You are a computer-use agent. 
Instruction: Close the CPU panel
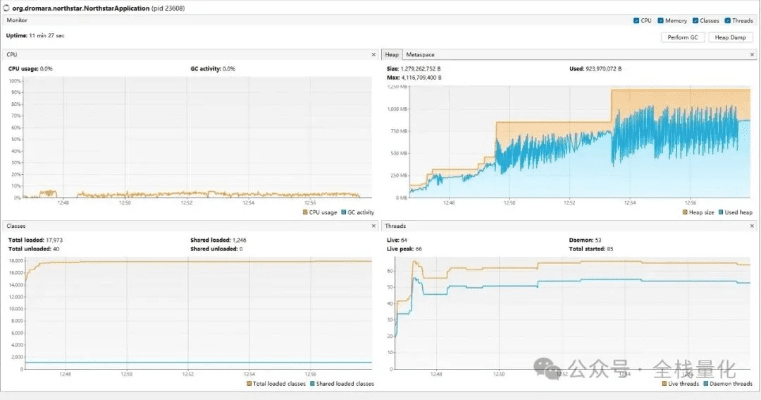tap(374, 54)
